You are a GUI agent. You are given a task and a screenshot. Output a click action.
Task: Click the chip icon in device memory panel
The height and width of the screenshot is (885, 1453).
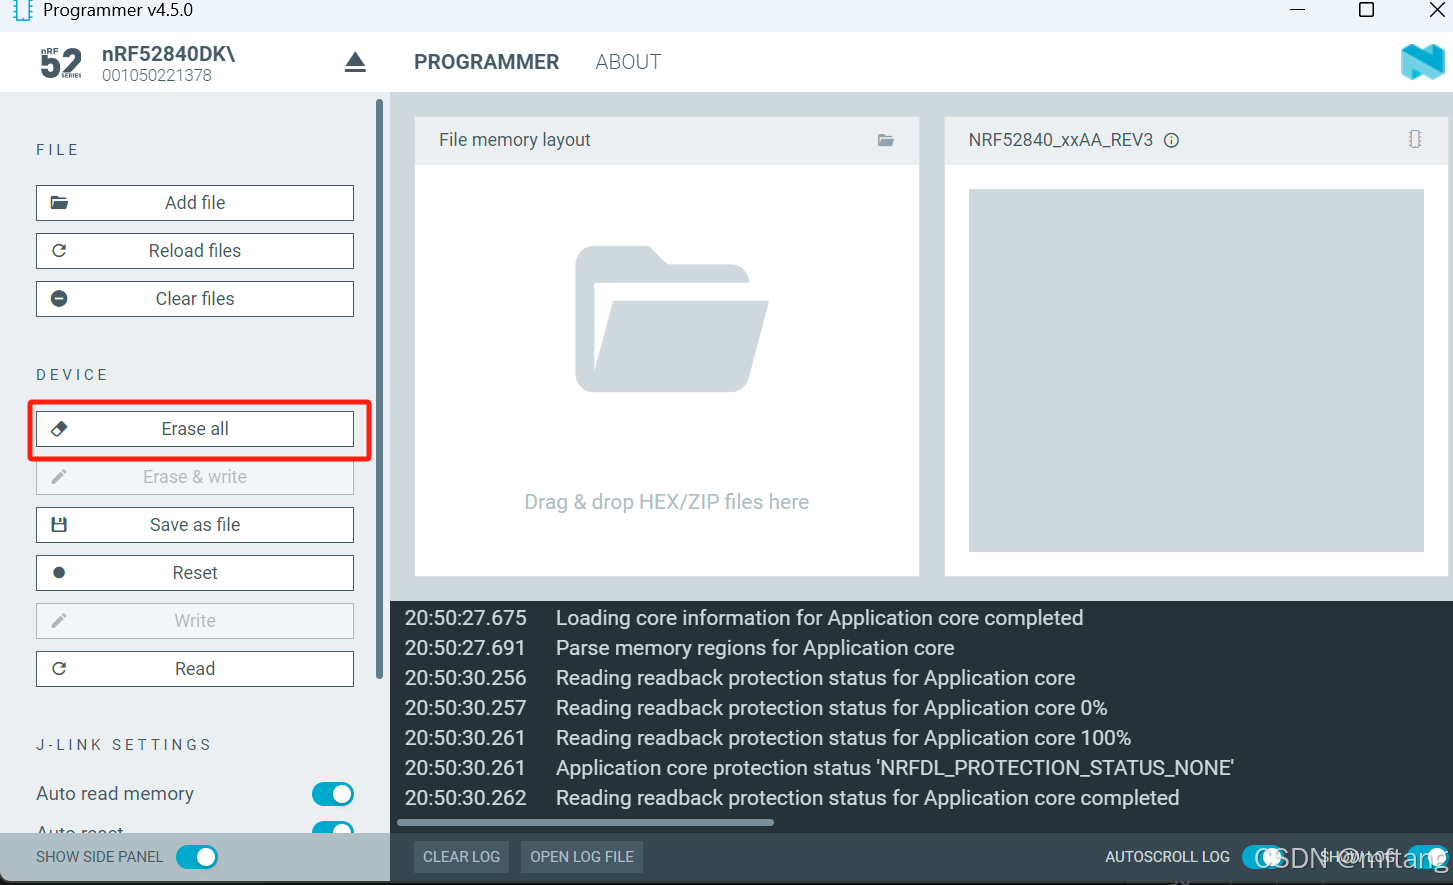(x=1414, y=139)
